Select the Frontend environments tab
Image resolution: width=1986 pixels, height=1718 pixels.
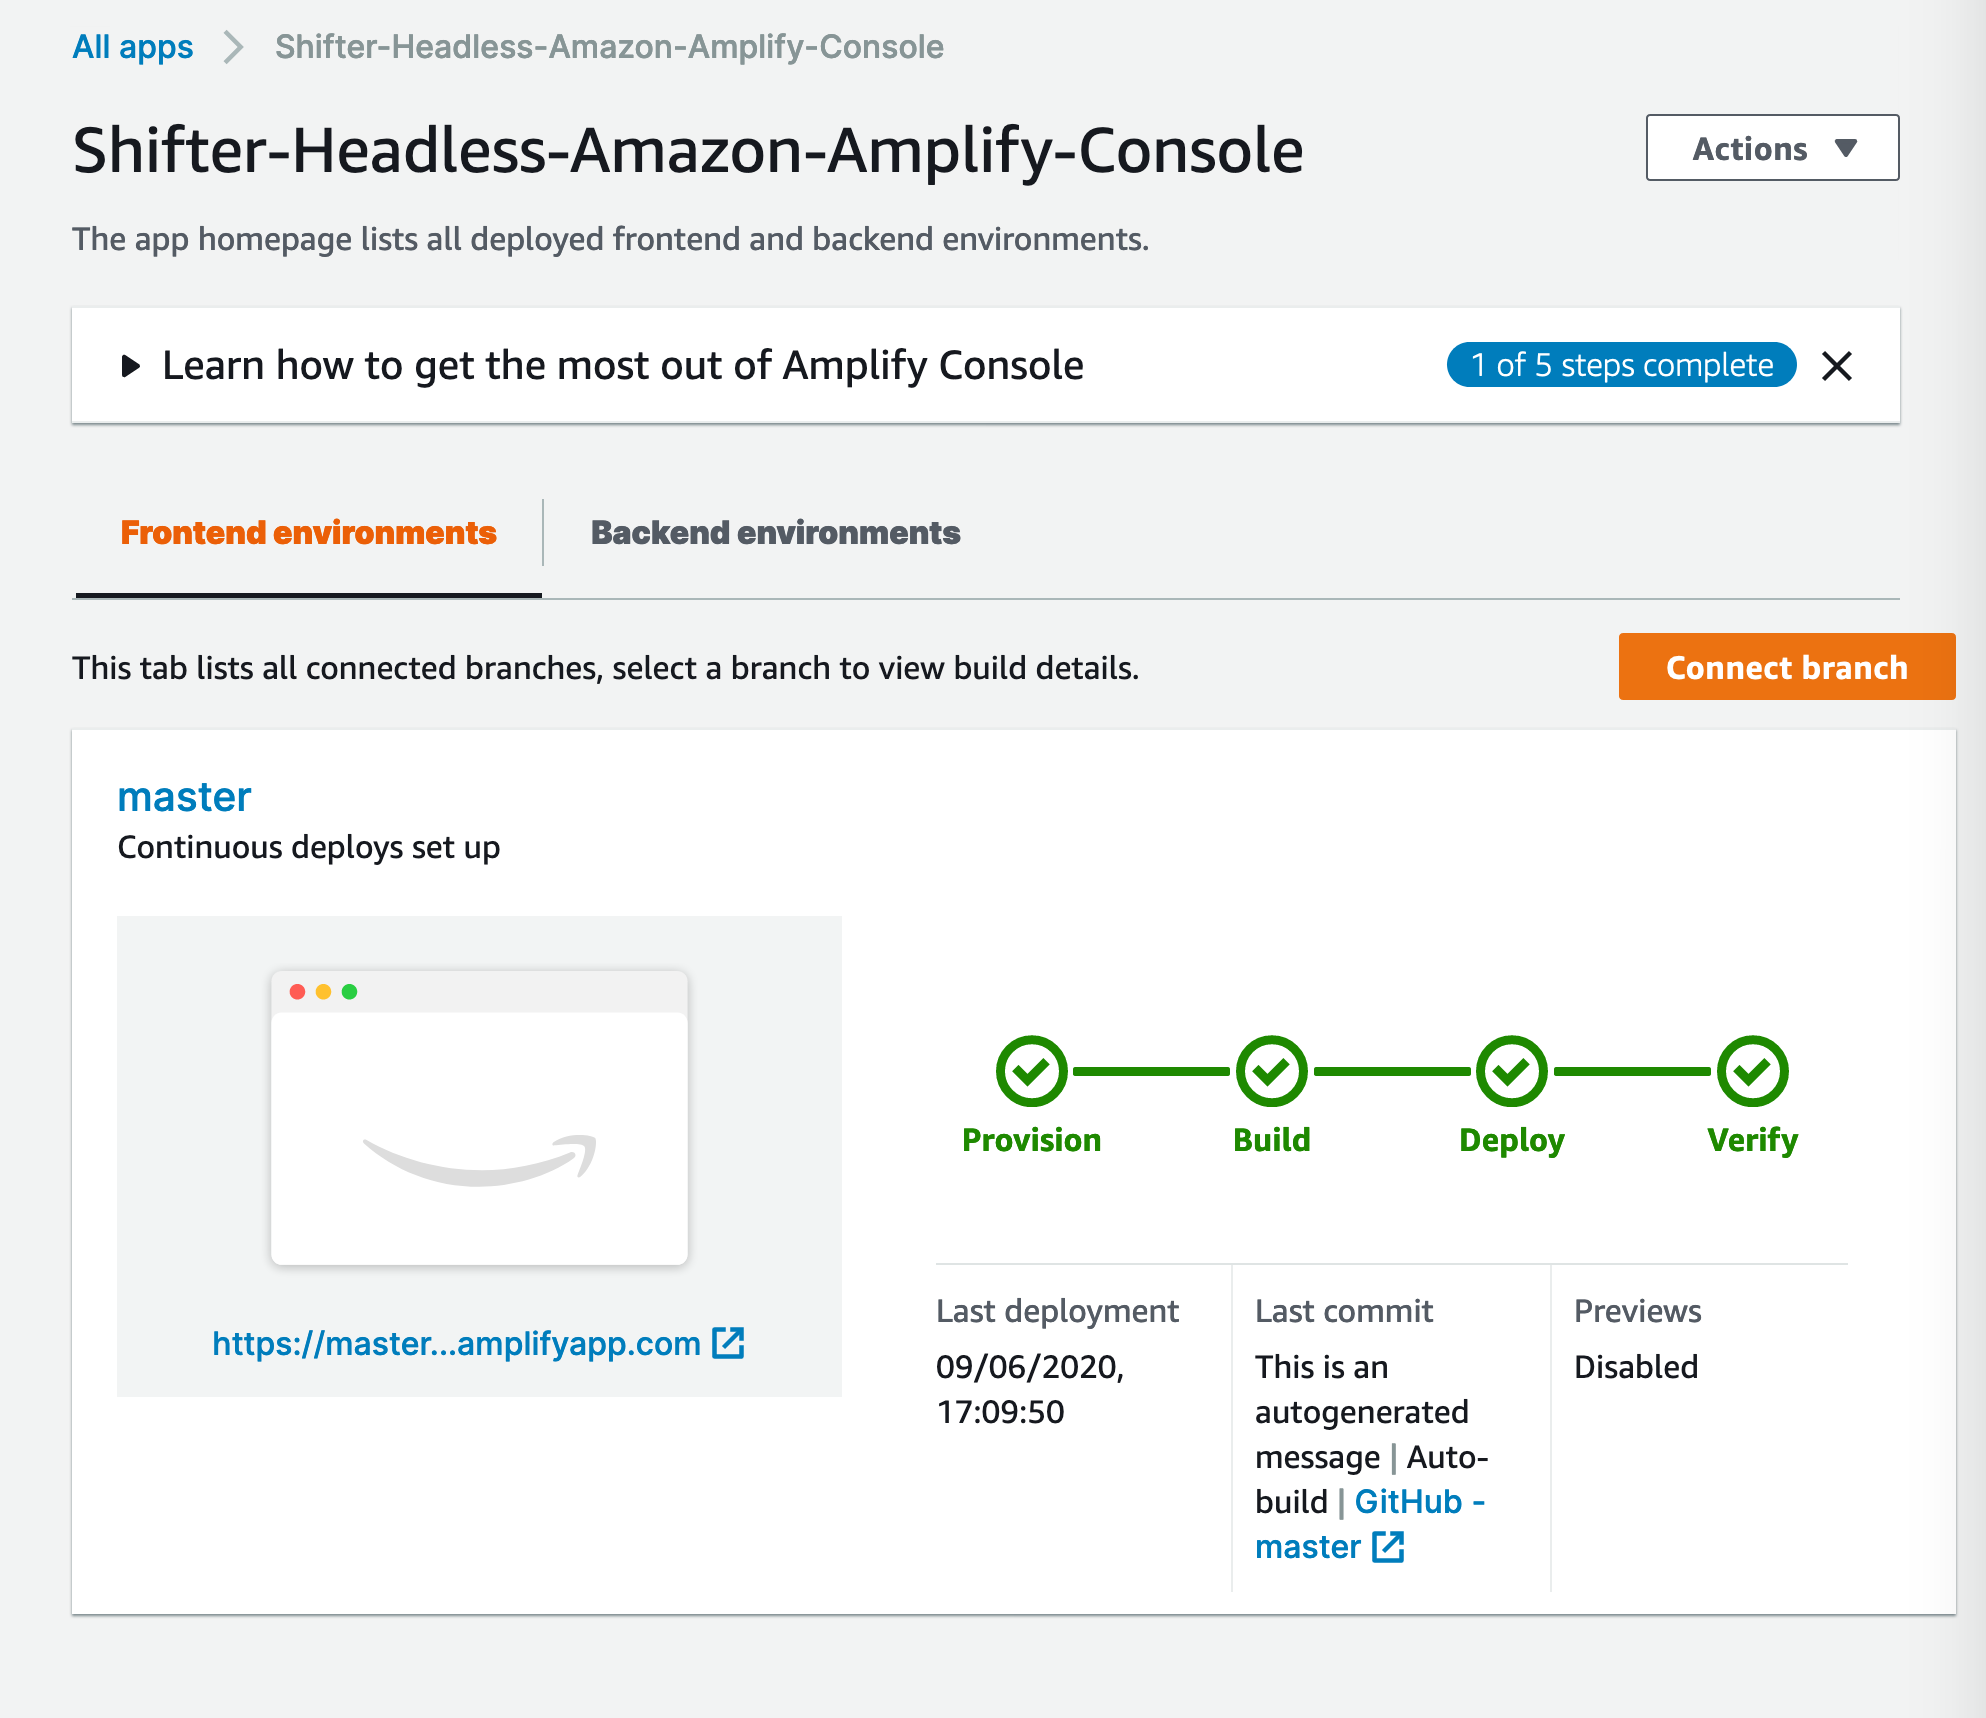tap(308, 533)
